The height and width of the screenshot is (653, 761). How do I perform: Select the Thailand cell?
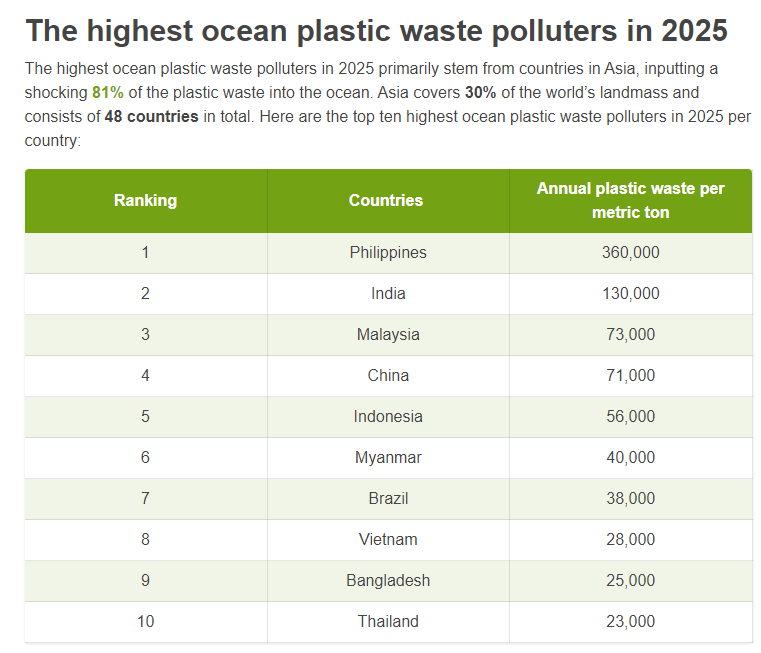tap(388, 622)
